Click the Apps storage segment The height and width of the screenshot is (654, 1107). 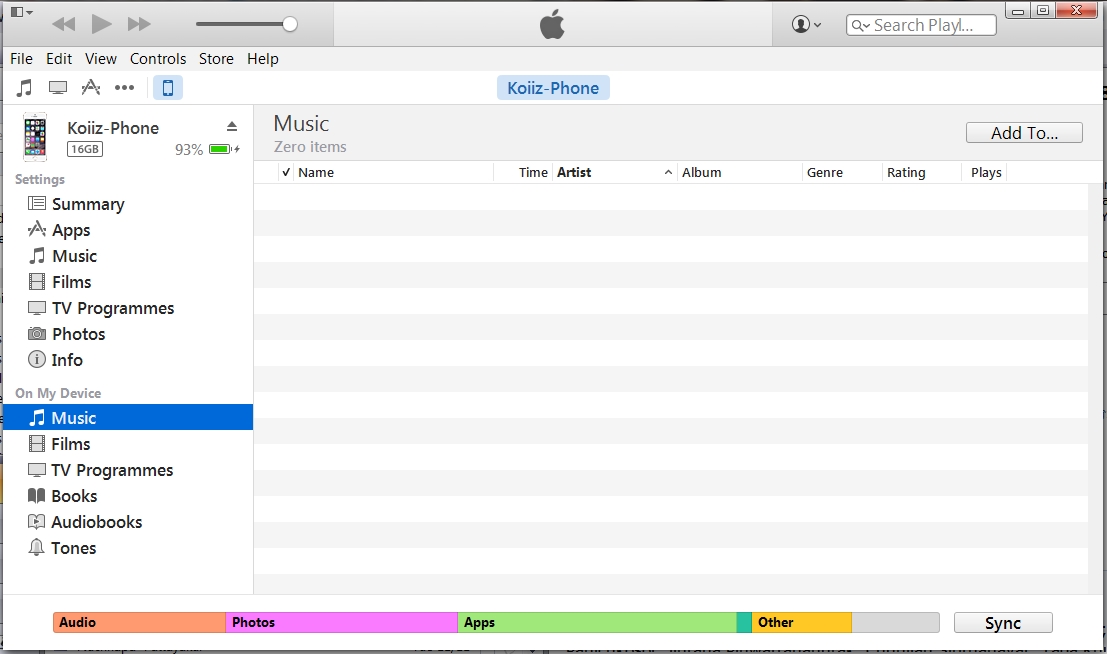pos(597,622)
